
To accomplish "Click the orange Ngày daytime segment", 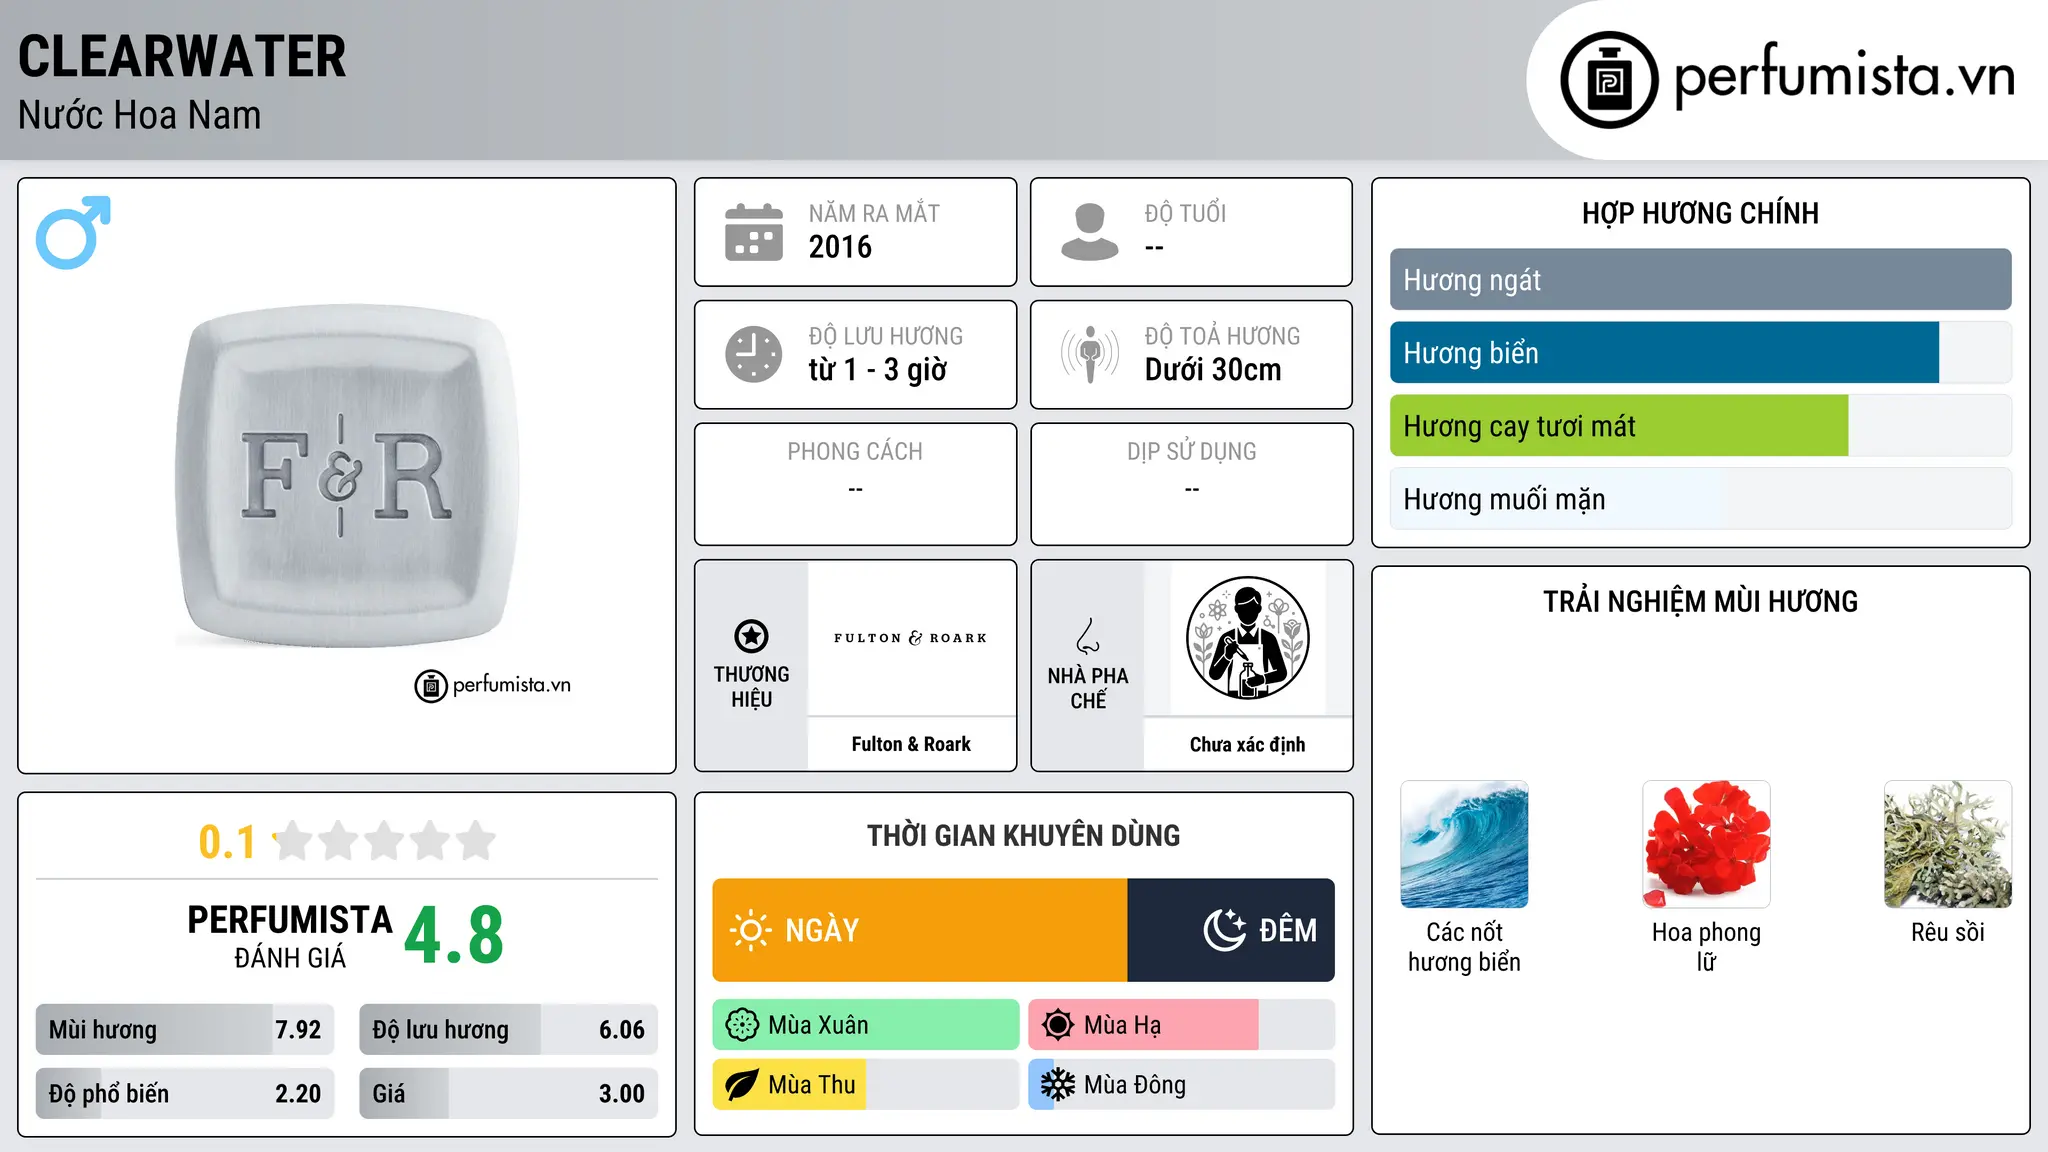I will (920, 930).
